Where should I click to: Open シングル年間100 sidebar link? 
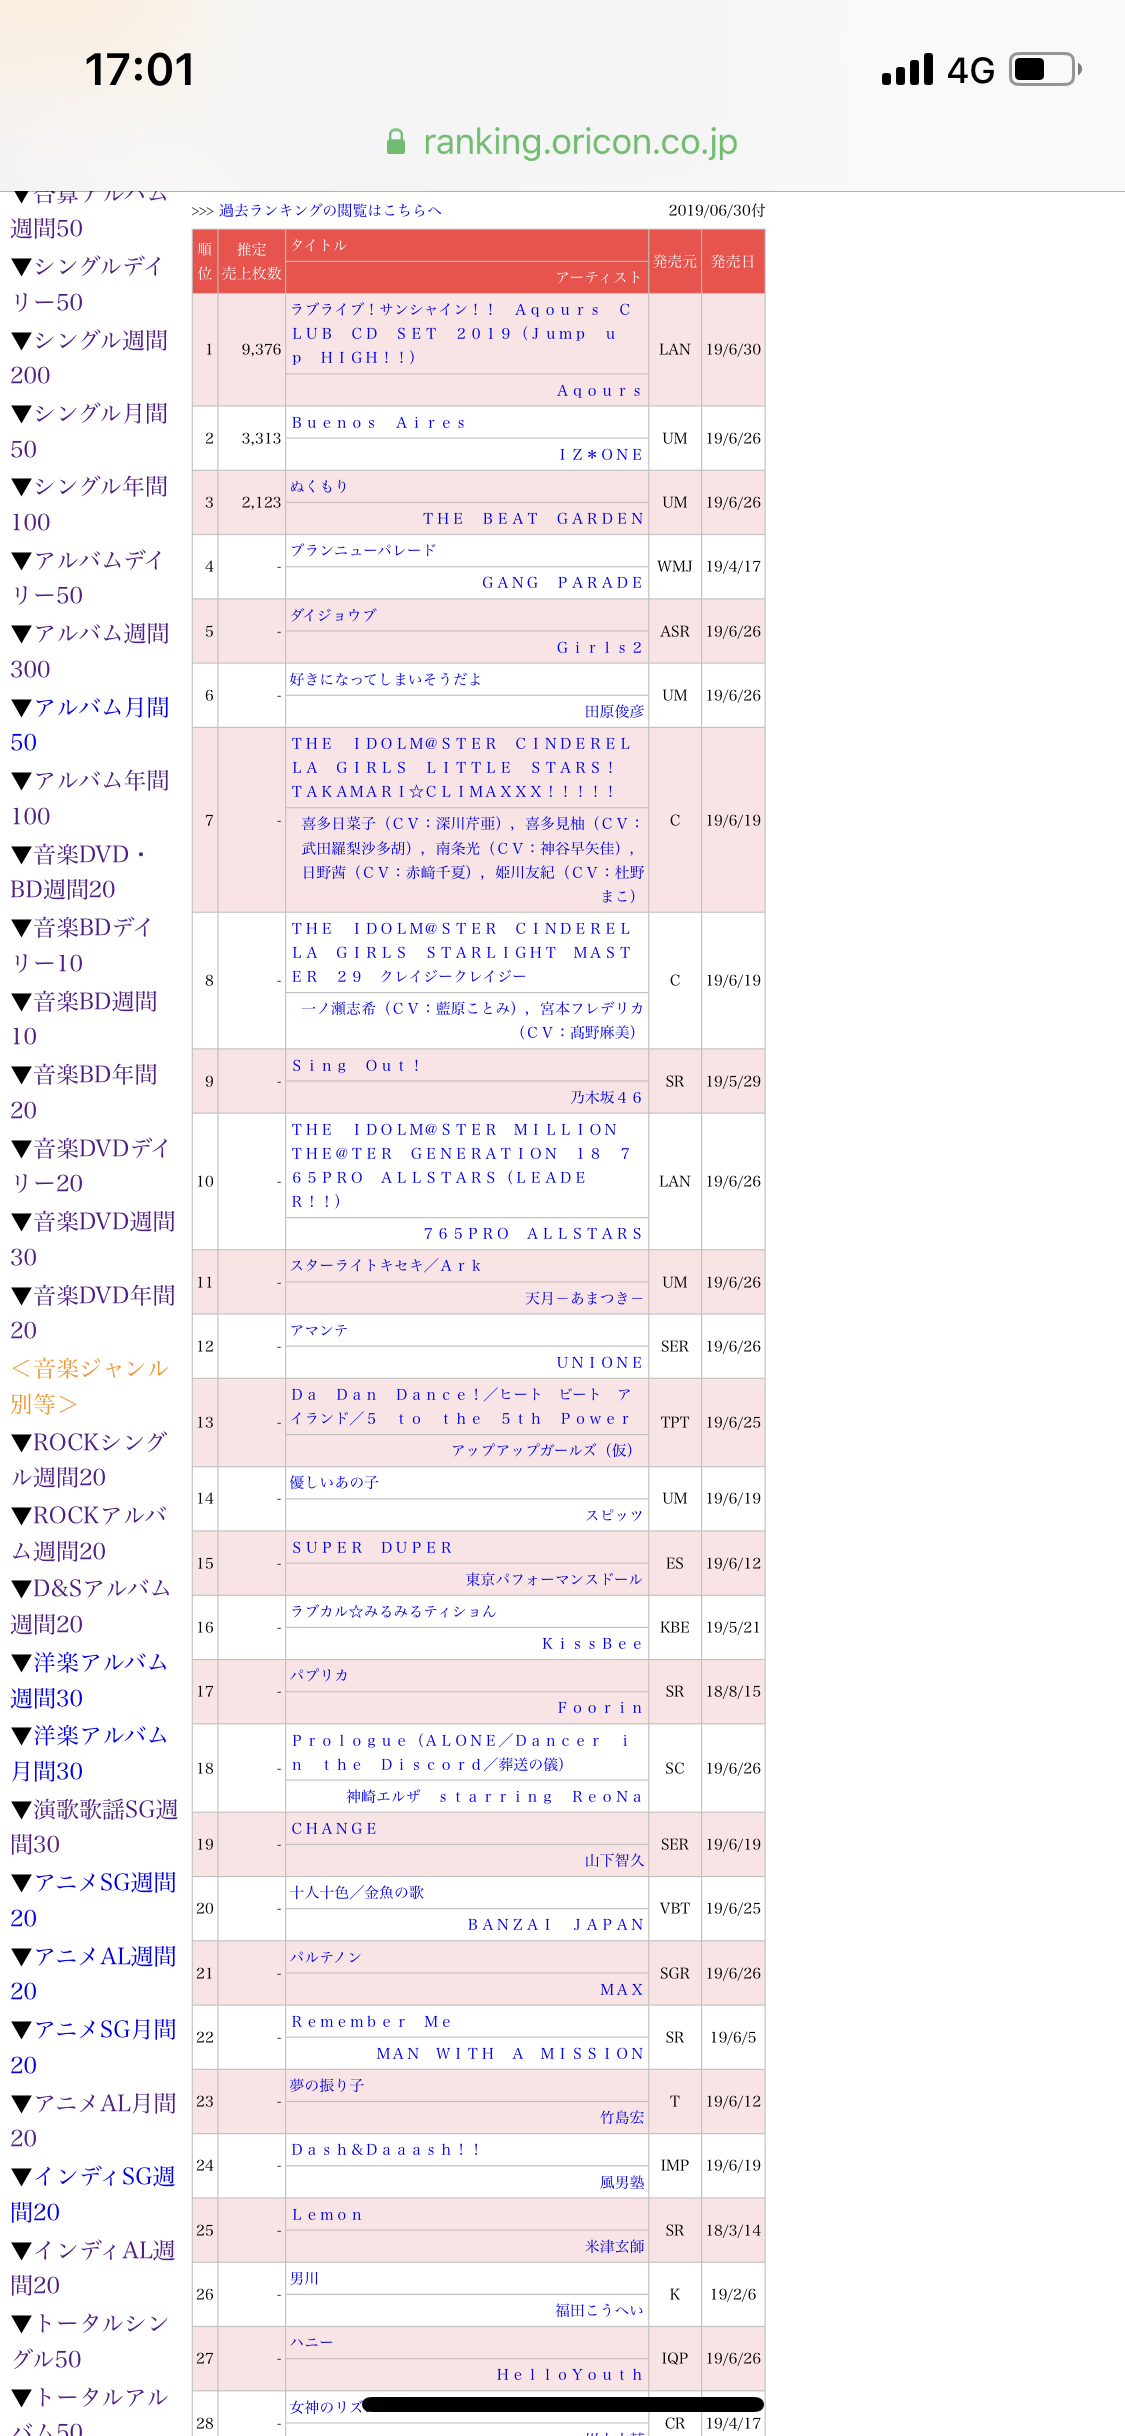click(90, 504)
